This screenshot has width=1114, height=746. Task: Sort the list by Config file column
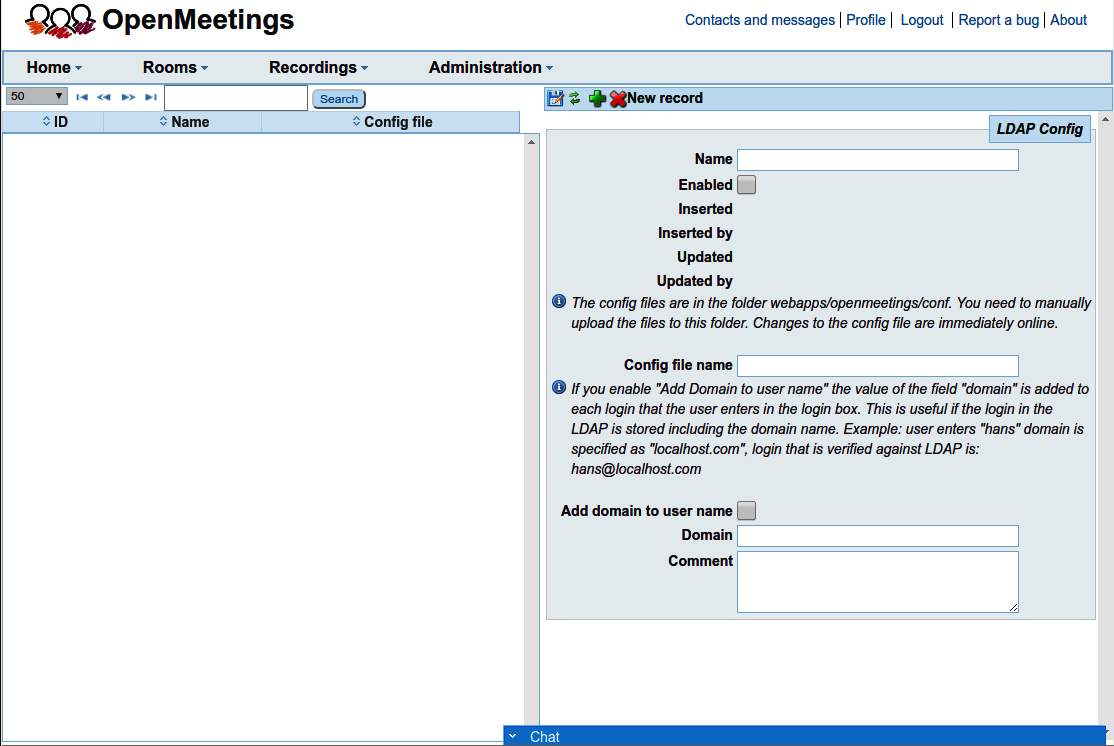tap(391, 122)
